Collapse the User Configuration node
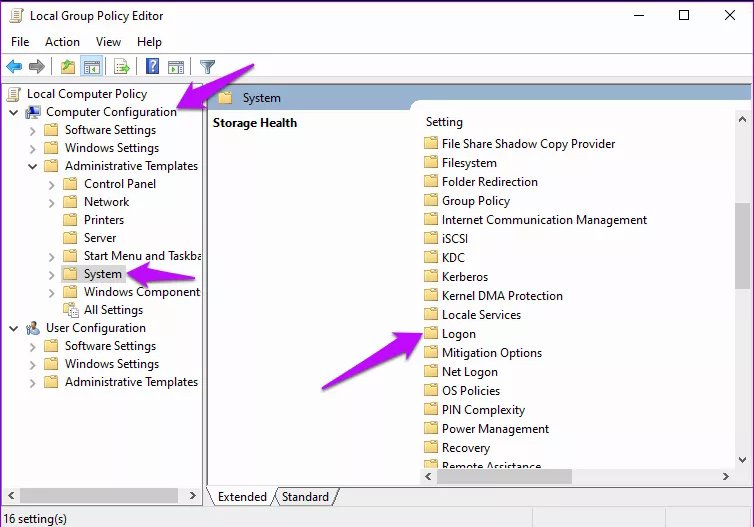This screenshot has width=754, height=527. [x=13, y=328]
